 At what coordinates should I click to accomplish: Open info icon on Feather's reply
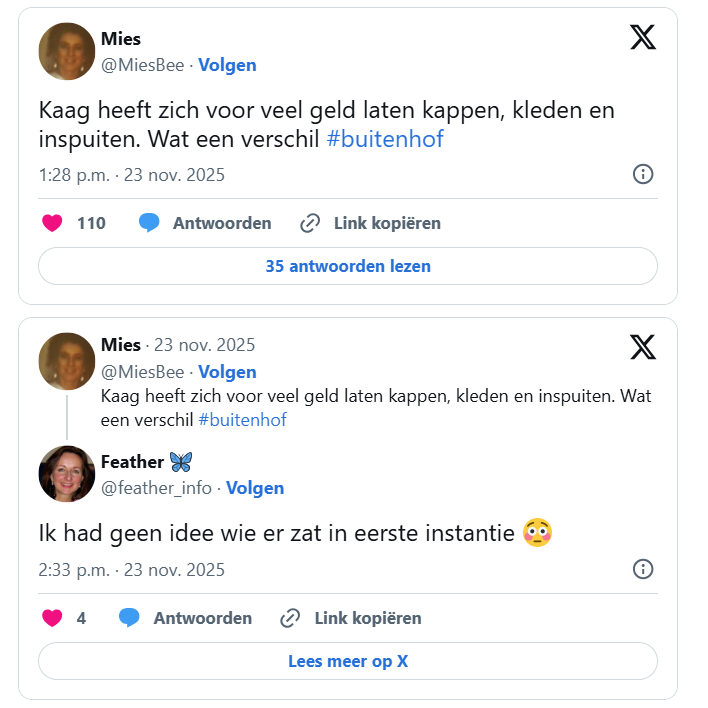point(643,569)
